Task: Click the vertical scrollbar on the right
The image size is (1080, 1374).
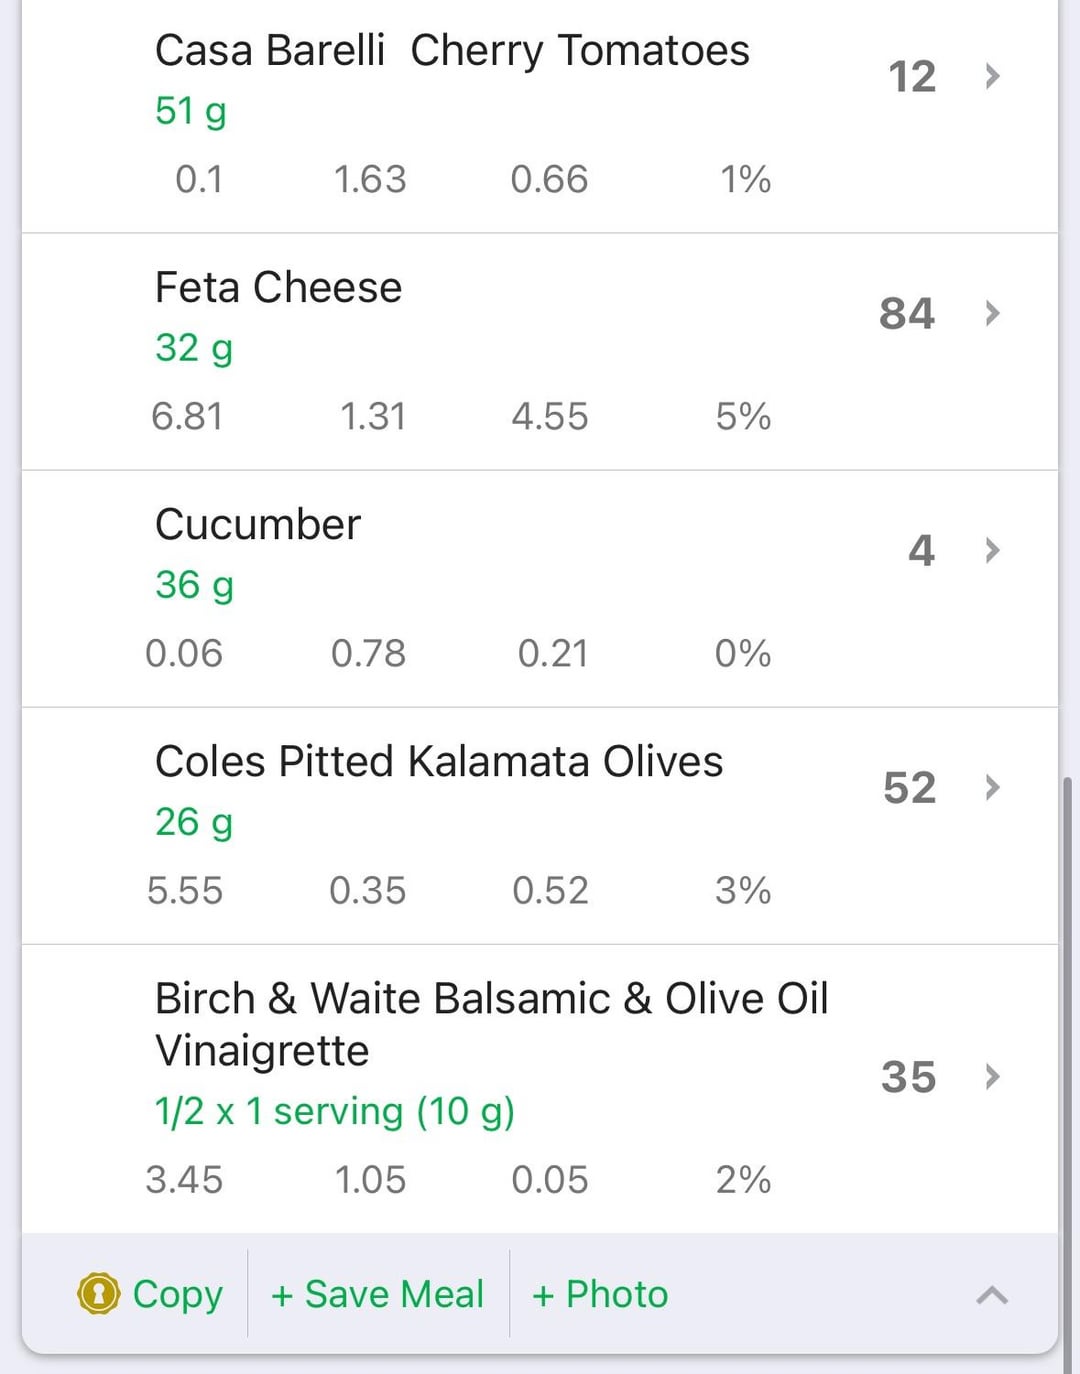Action: tap(1067, 1060)
